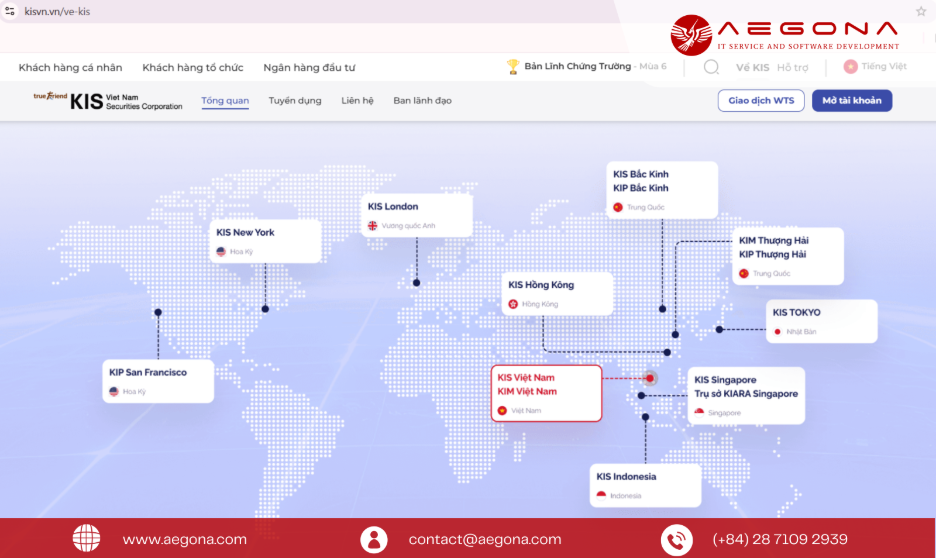The height and width of the screenshot is (558, 936).
Task: Click the US flag on KIS New York card
Action: click(221, 252)
